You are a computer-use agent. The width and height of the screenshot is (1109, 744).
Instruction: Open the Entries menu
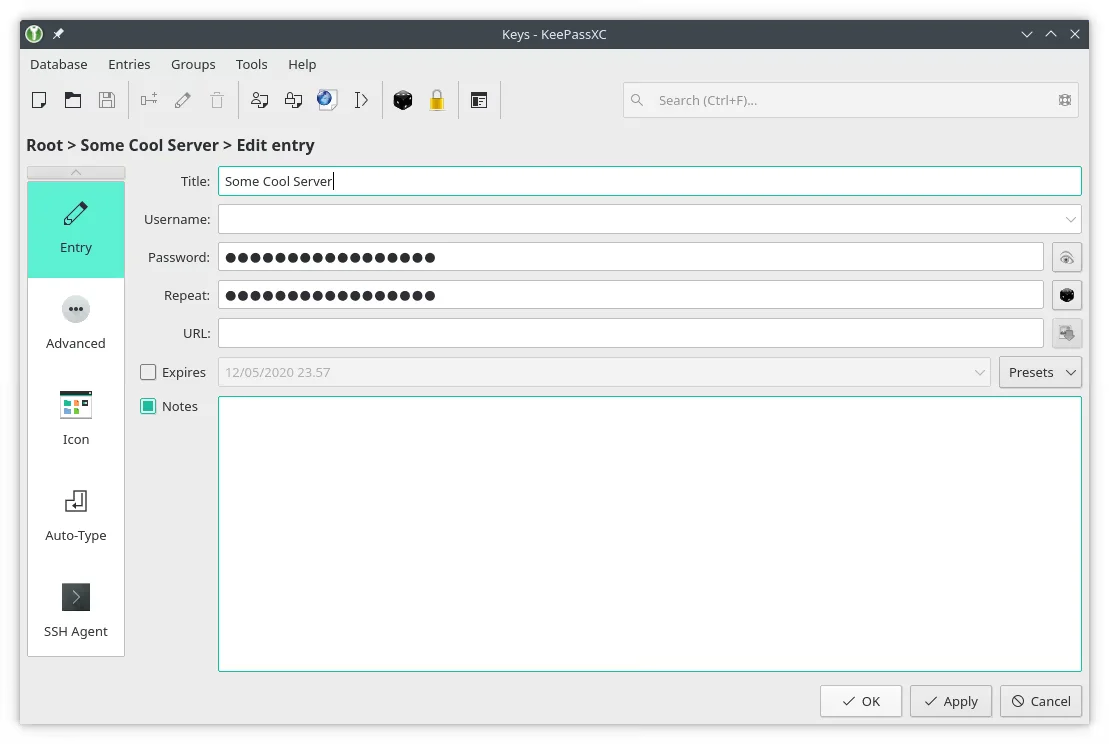(x=129, y=64)
